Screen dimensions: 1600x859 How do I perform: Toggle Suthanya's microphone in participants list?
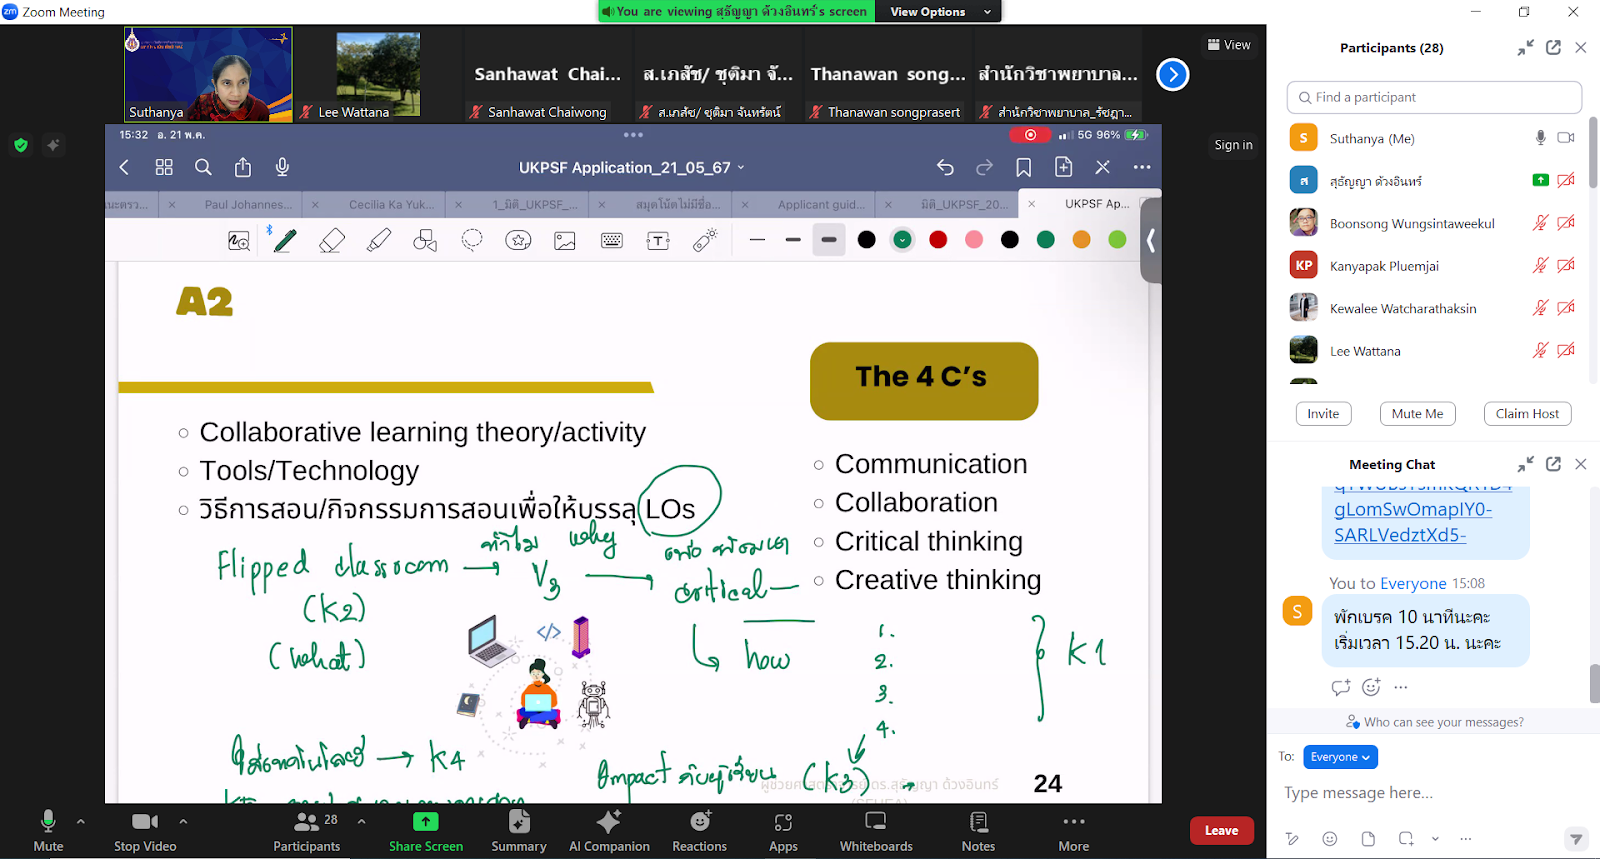point(1541,138)
